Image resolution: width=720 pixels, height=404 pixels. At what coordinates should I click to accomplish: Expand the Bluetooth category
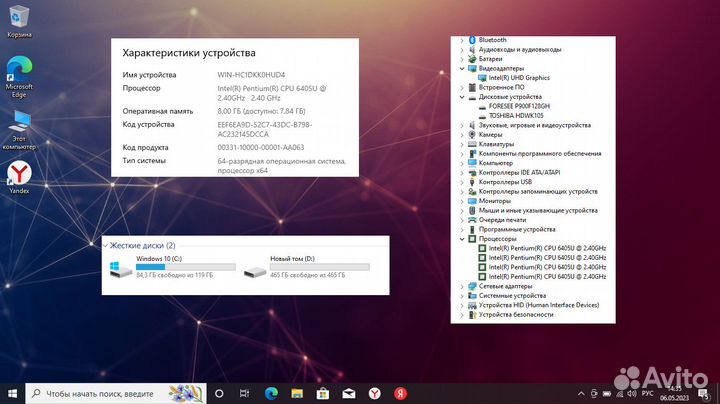pos(462,40)
